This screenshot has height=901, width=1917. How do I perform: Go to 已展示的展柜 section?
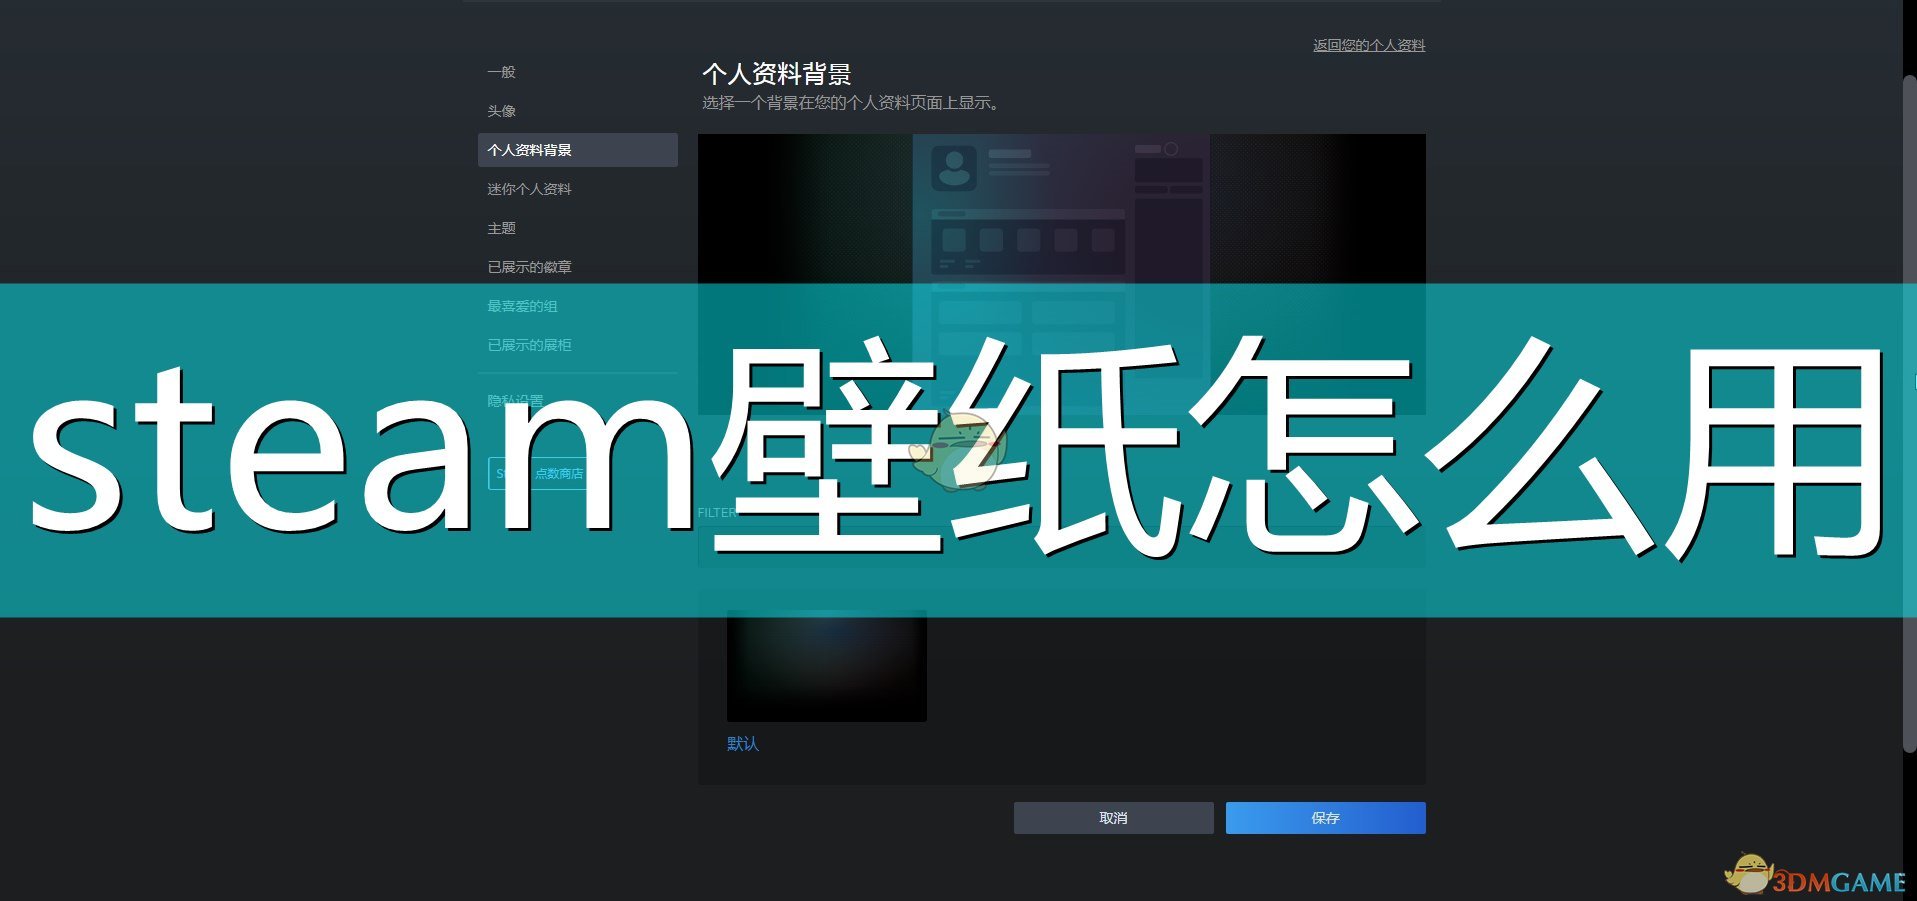[x=529, y=345]
